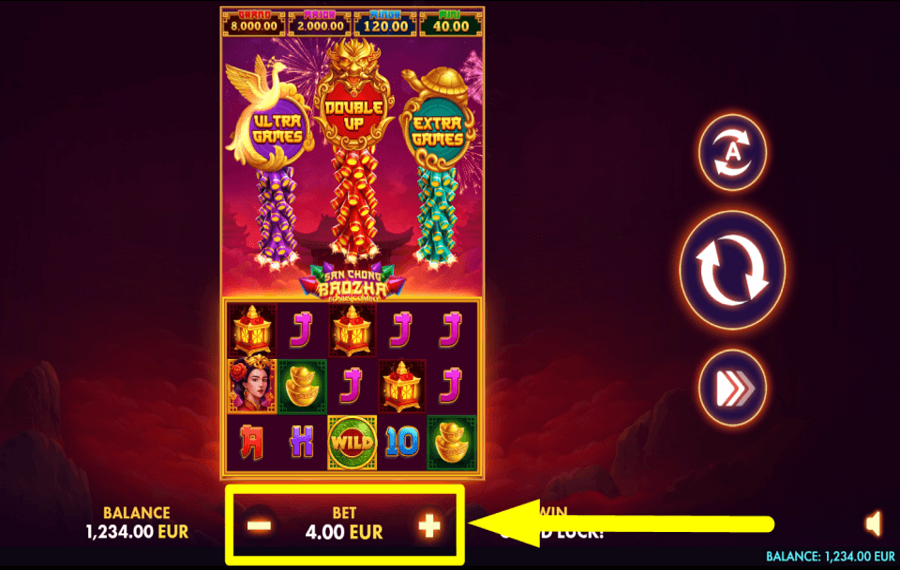Click the San Chong Baozha game logo

click(x=352, y=282)
